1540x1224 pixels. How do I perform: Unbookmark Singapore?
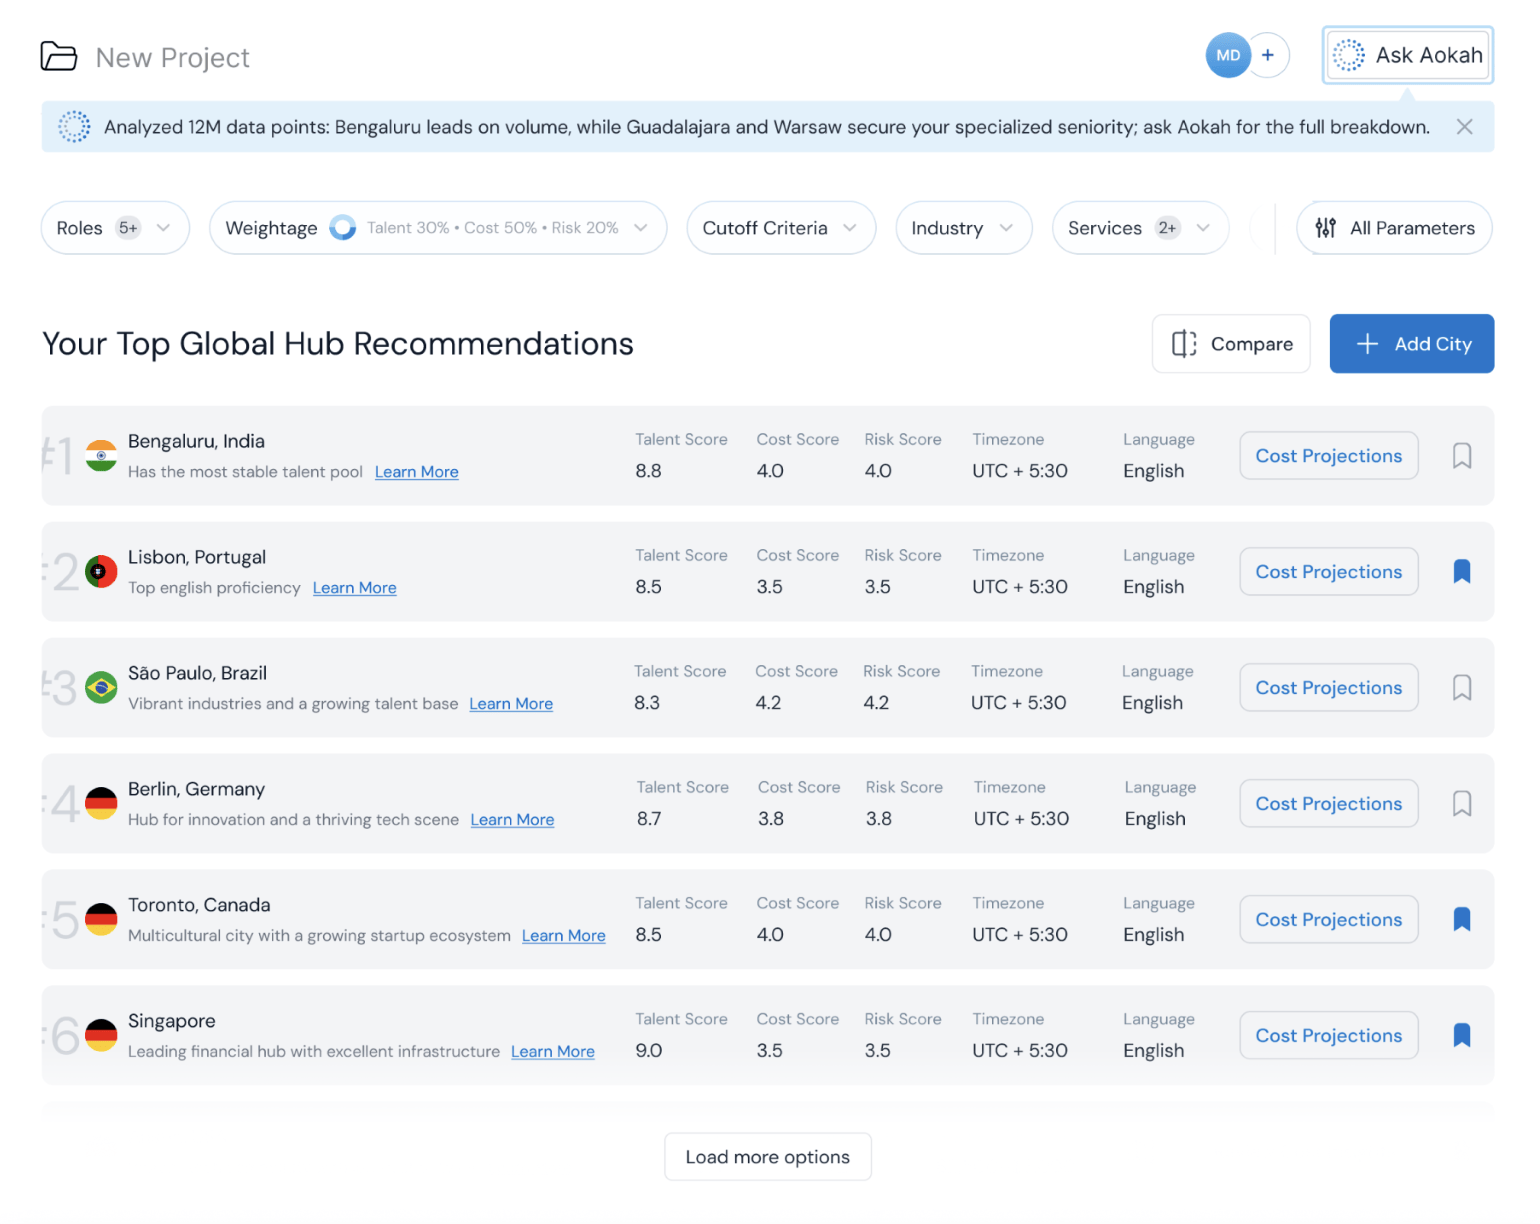[1462, 1036]
